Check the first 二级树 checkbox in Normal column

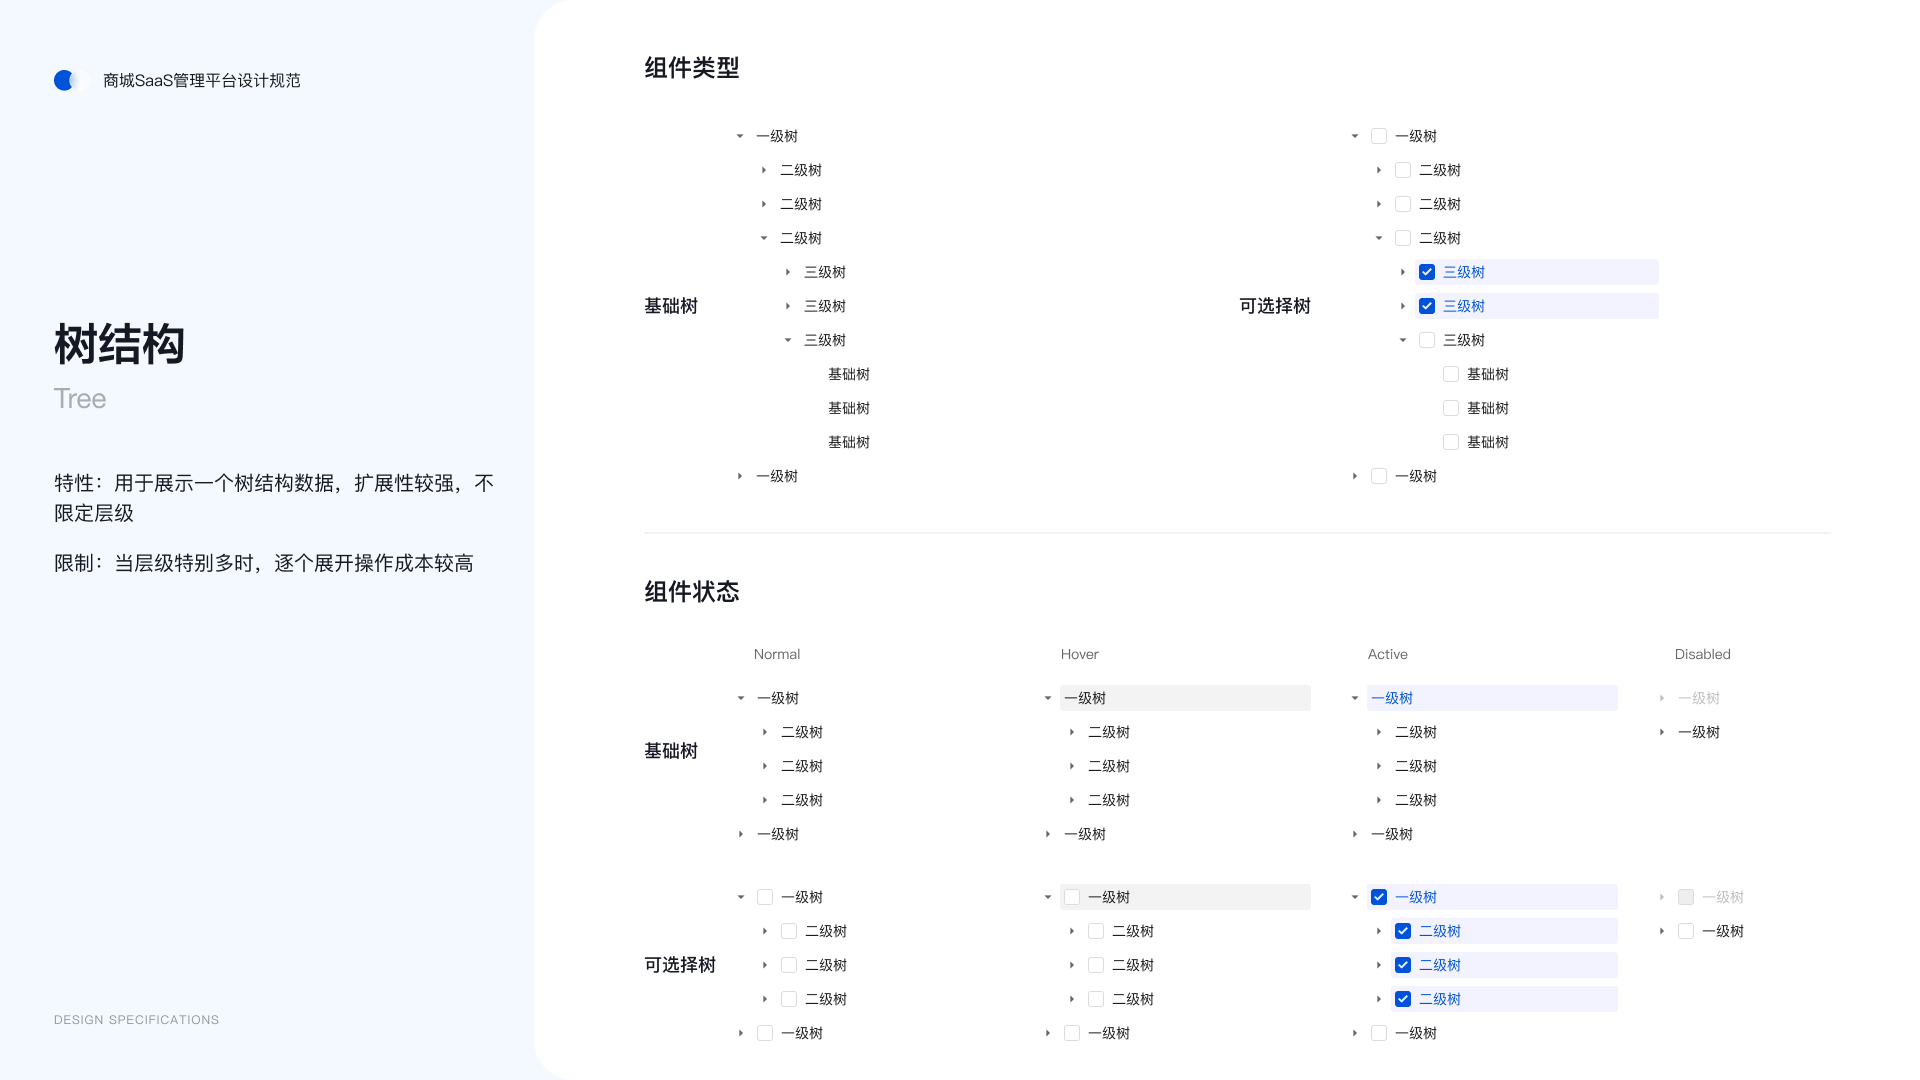coord(788,931)
